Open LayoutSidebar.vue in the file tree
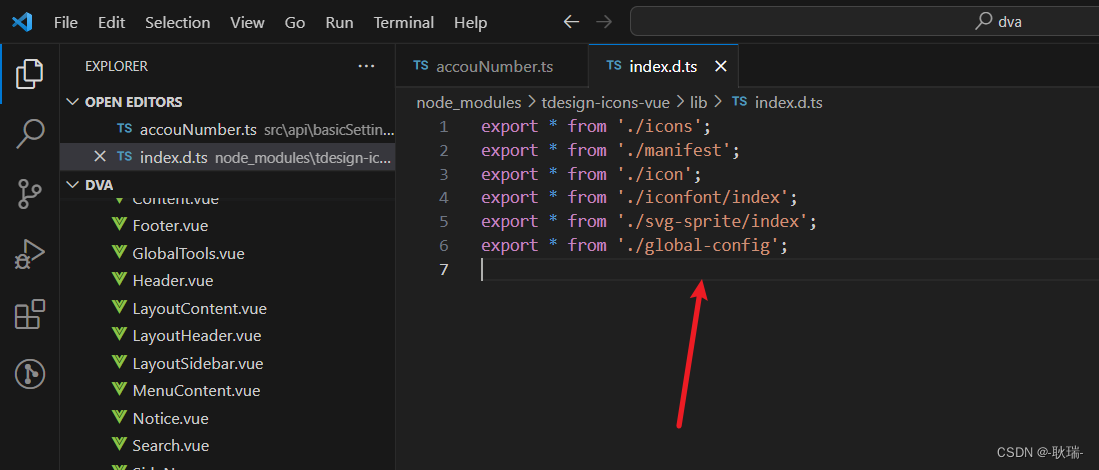The width and height of the screenshot is (1099, 470). [198, 364]
